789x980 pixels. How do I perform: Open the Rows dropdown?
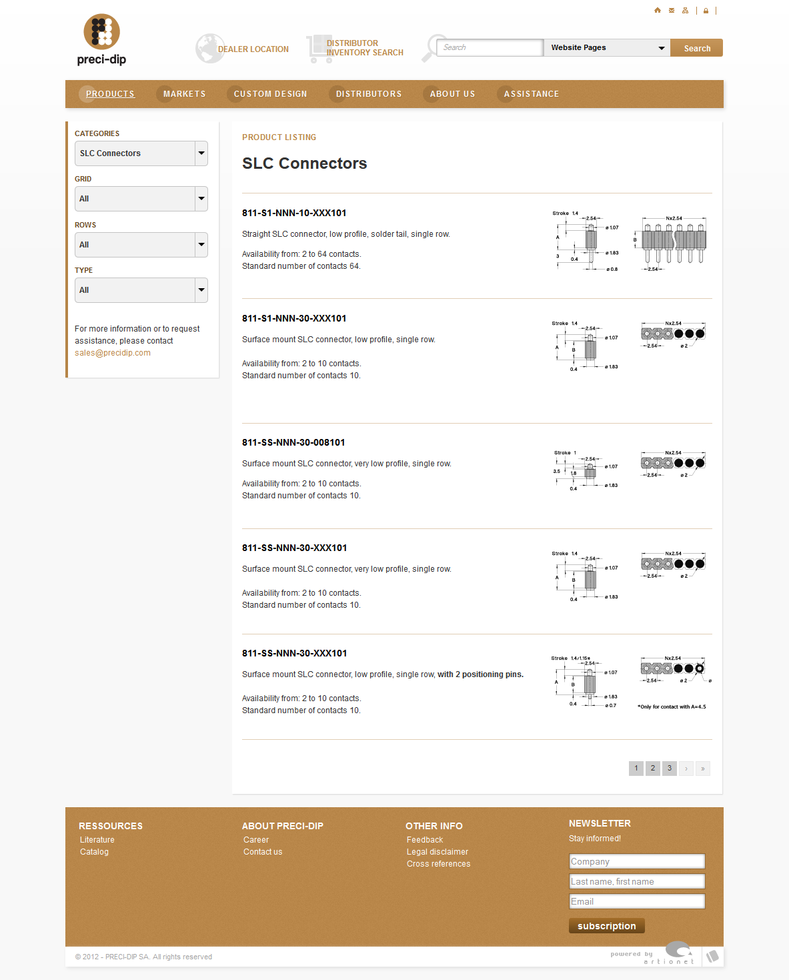(x=141, y=245)
